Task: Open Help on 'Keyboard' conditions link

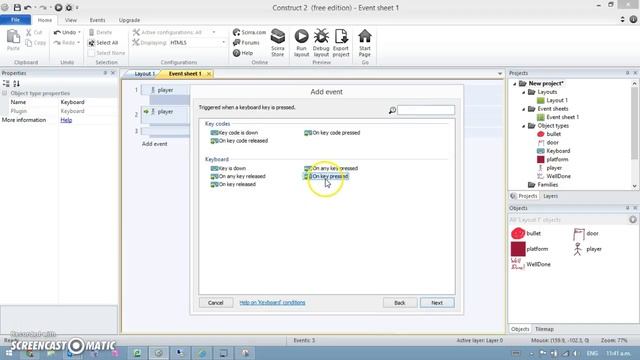Action: [x=272, y=302]
